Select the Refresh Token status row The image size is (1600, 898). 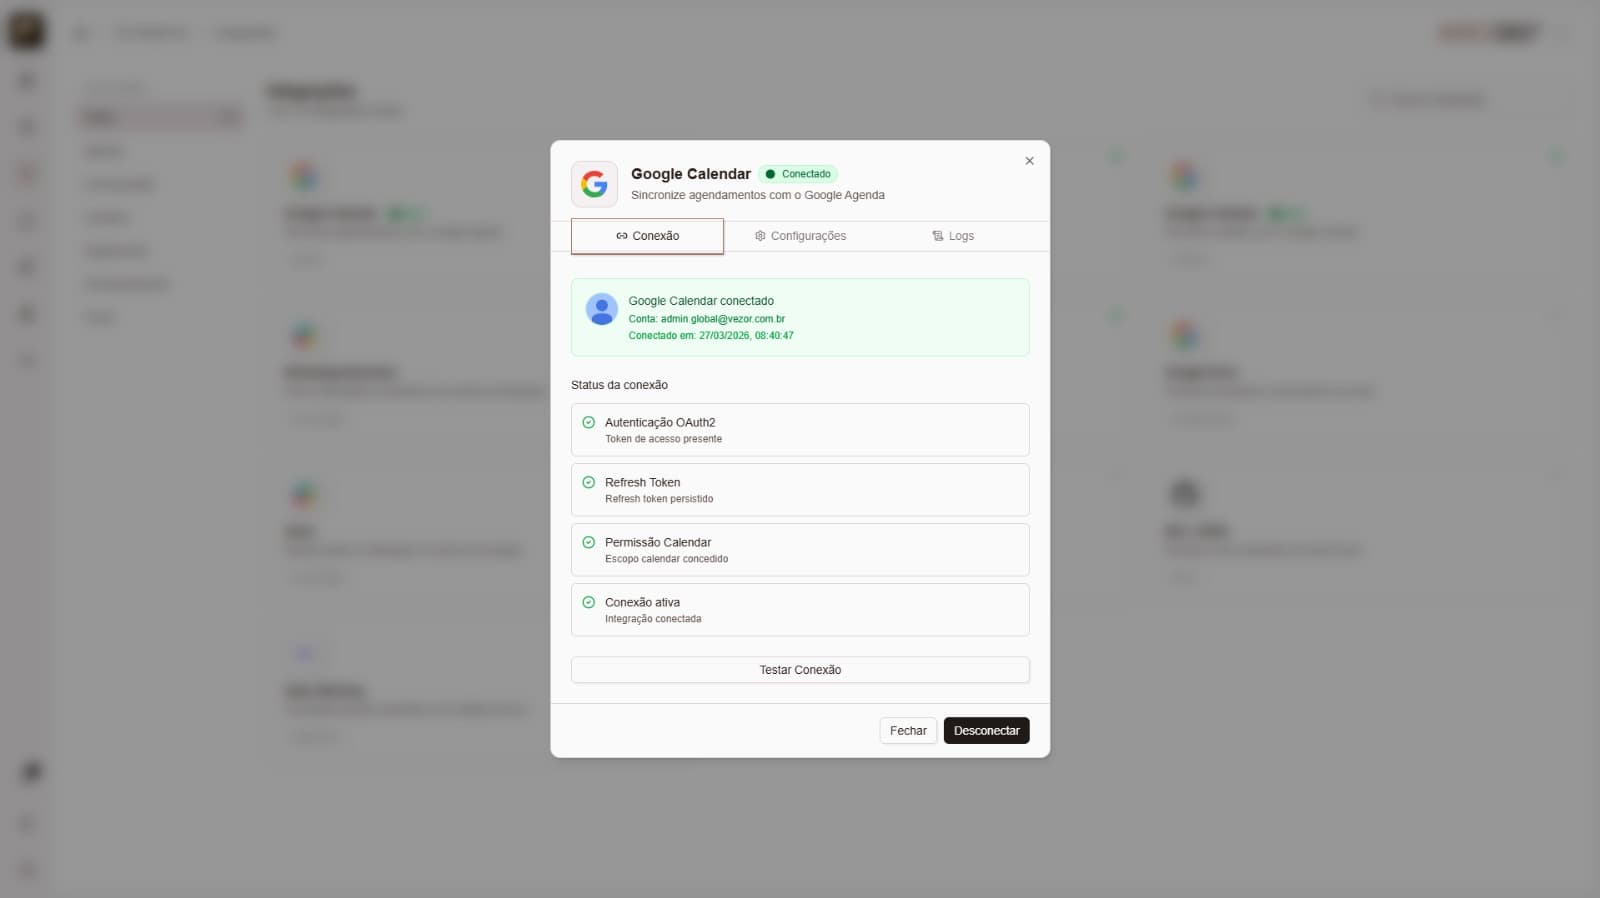click(800, 490)
